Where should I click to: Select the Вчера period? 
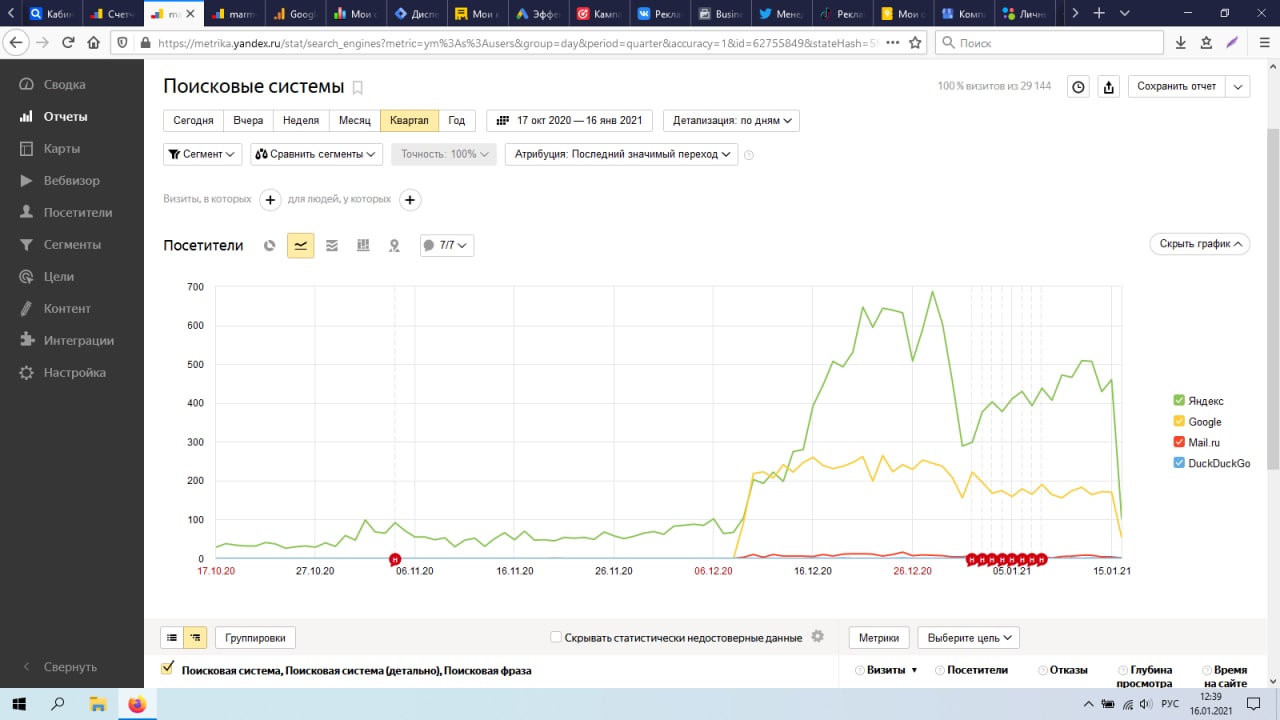point(248,120)
